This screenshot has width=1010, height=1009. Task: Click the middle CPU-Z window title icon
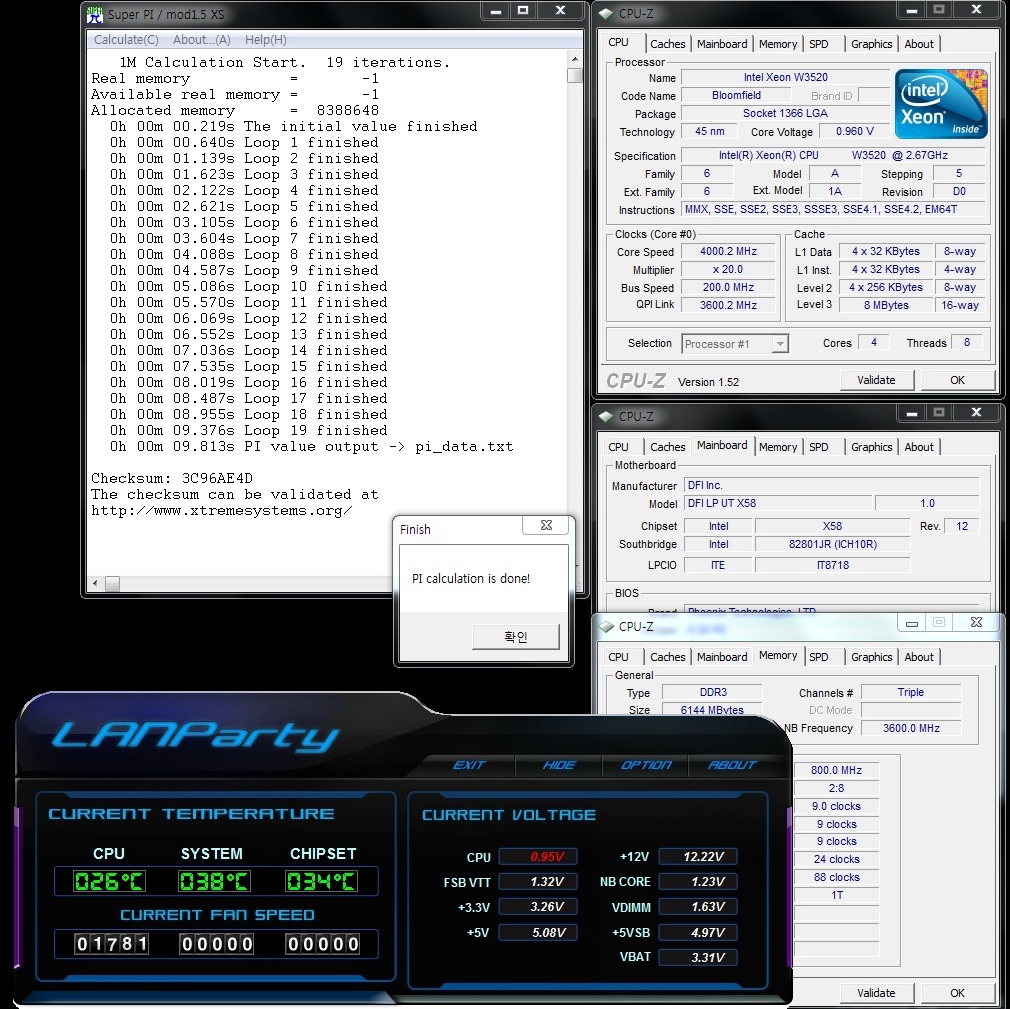coord(605,416)
